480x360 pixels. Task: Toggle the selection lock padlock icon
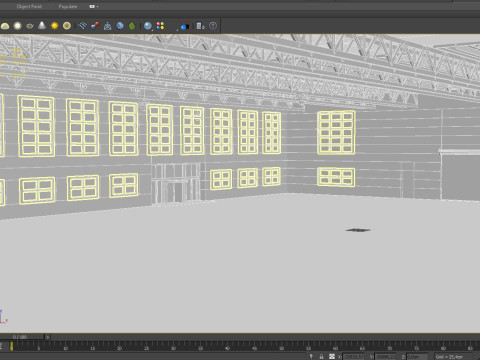tap(321, 356)
